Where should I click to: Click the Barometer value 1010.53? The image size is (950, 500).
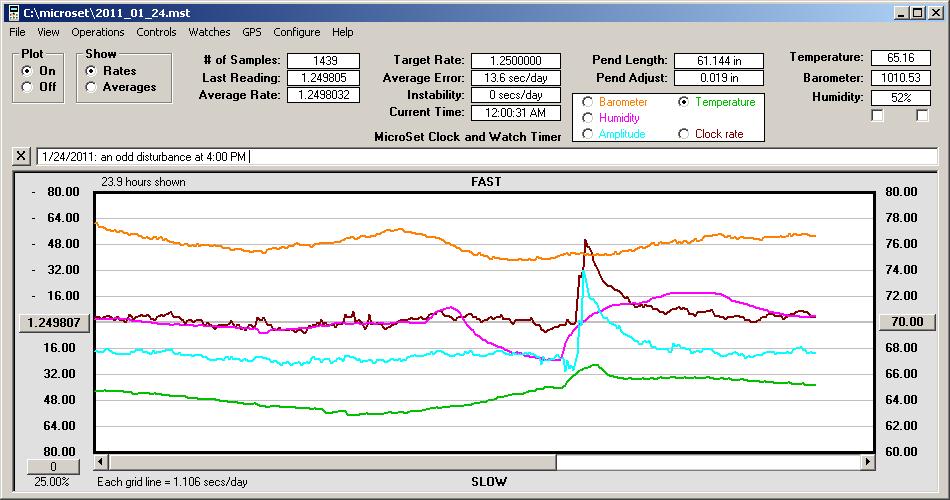click(x=900, y=78)
